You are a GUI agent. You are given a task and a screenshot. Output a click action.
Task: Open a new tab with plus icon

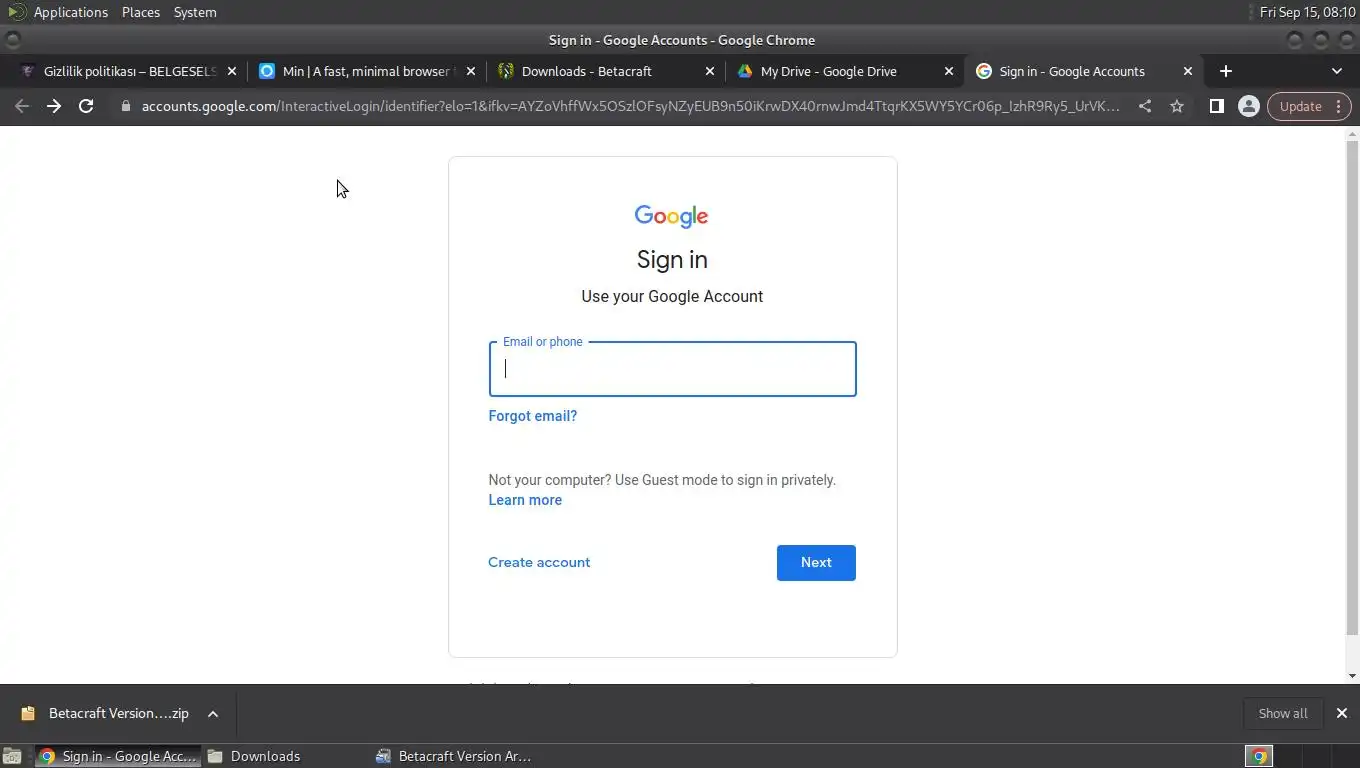click(1226, 71)
